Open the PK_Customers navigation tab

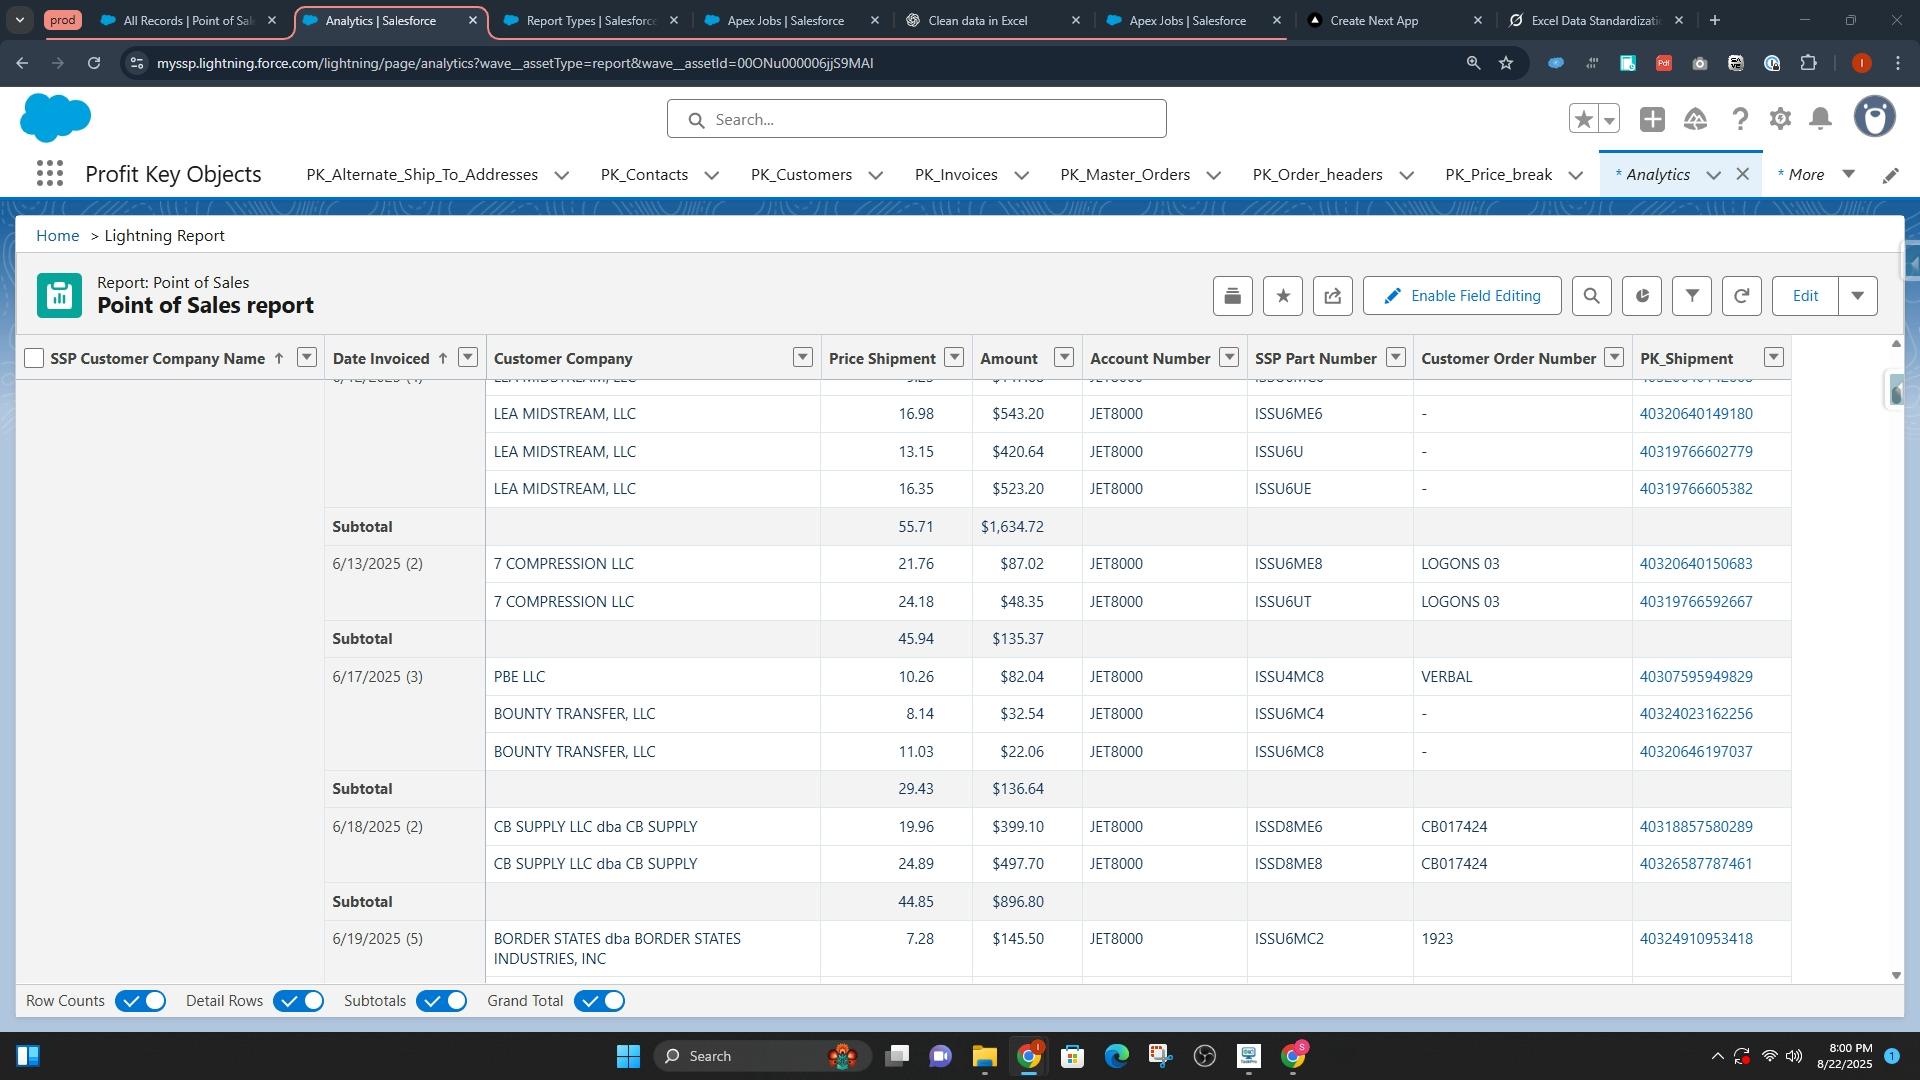pos(801,174)
